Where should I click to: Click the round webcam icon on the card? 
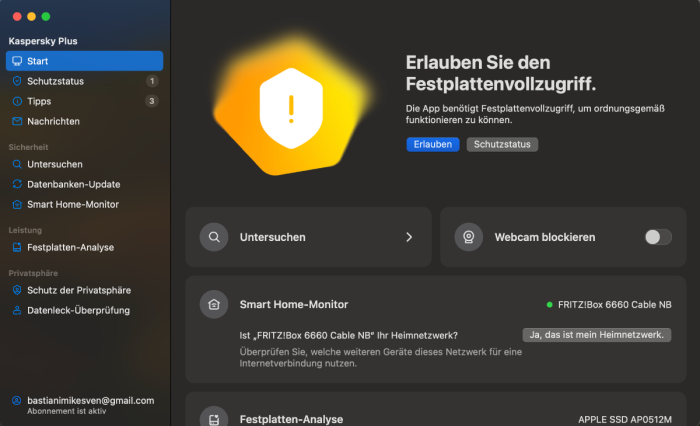coord(468,237)
